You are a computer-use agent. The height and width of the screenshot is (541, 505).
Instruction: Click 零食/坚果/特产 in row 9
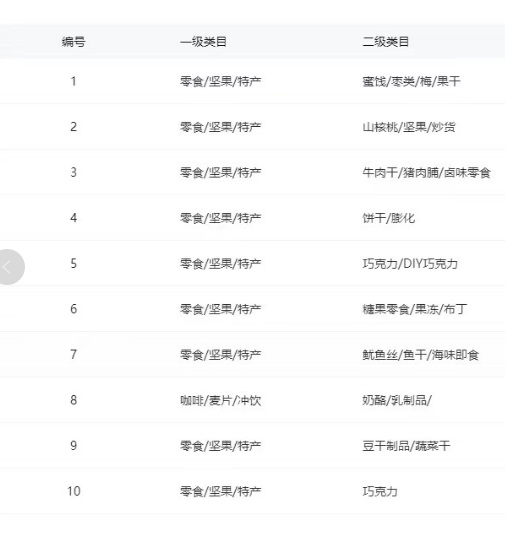pos(220,446)
